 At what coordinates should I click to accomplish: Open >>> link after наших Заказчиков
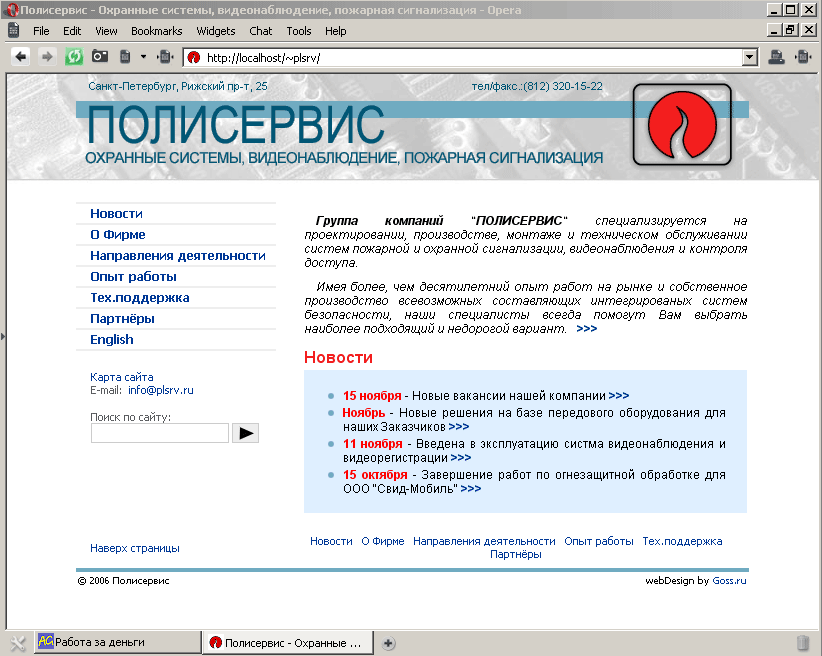(x=459, y=426)
